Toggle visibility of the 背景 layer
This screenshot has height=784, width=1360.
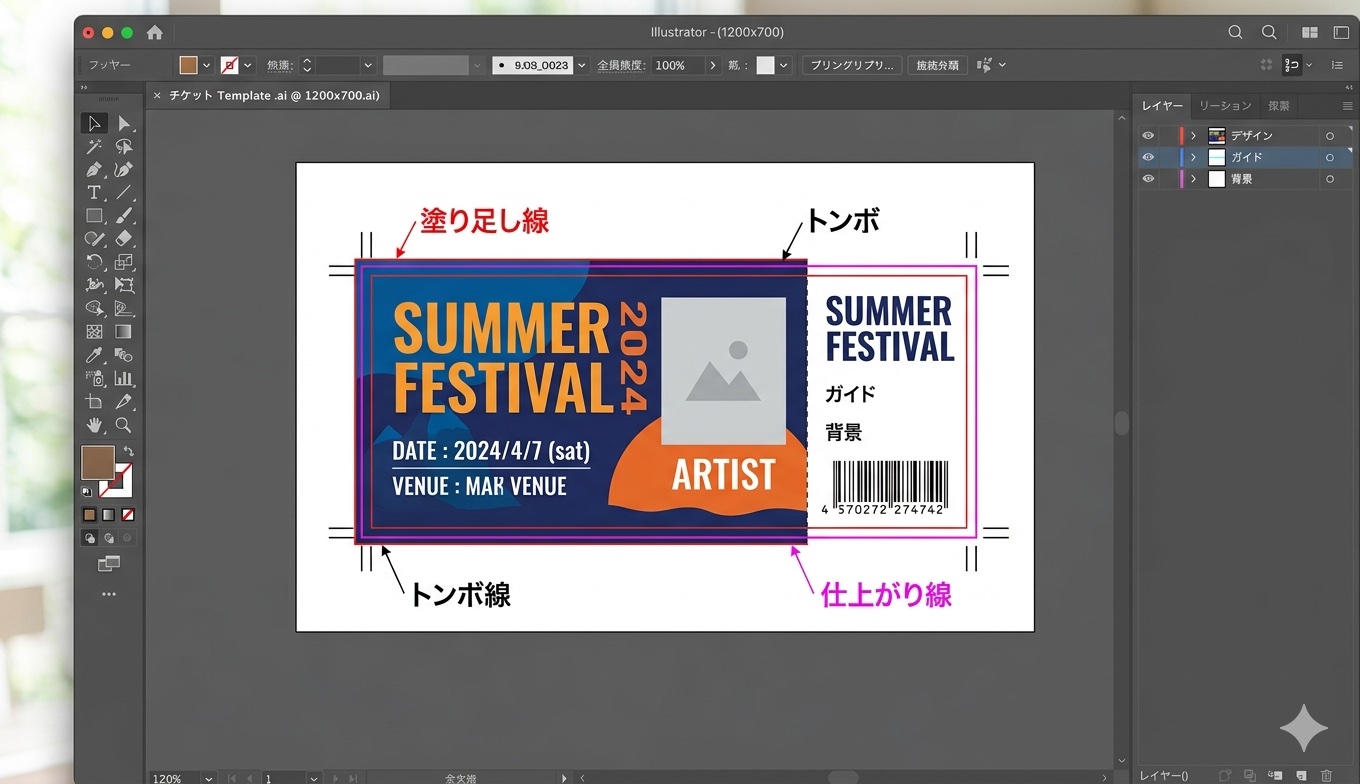1148,178
